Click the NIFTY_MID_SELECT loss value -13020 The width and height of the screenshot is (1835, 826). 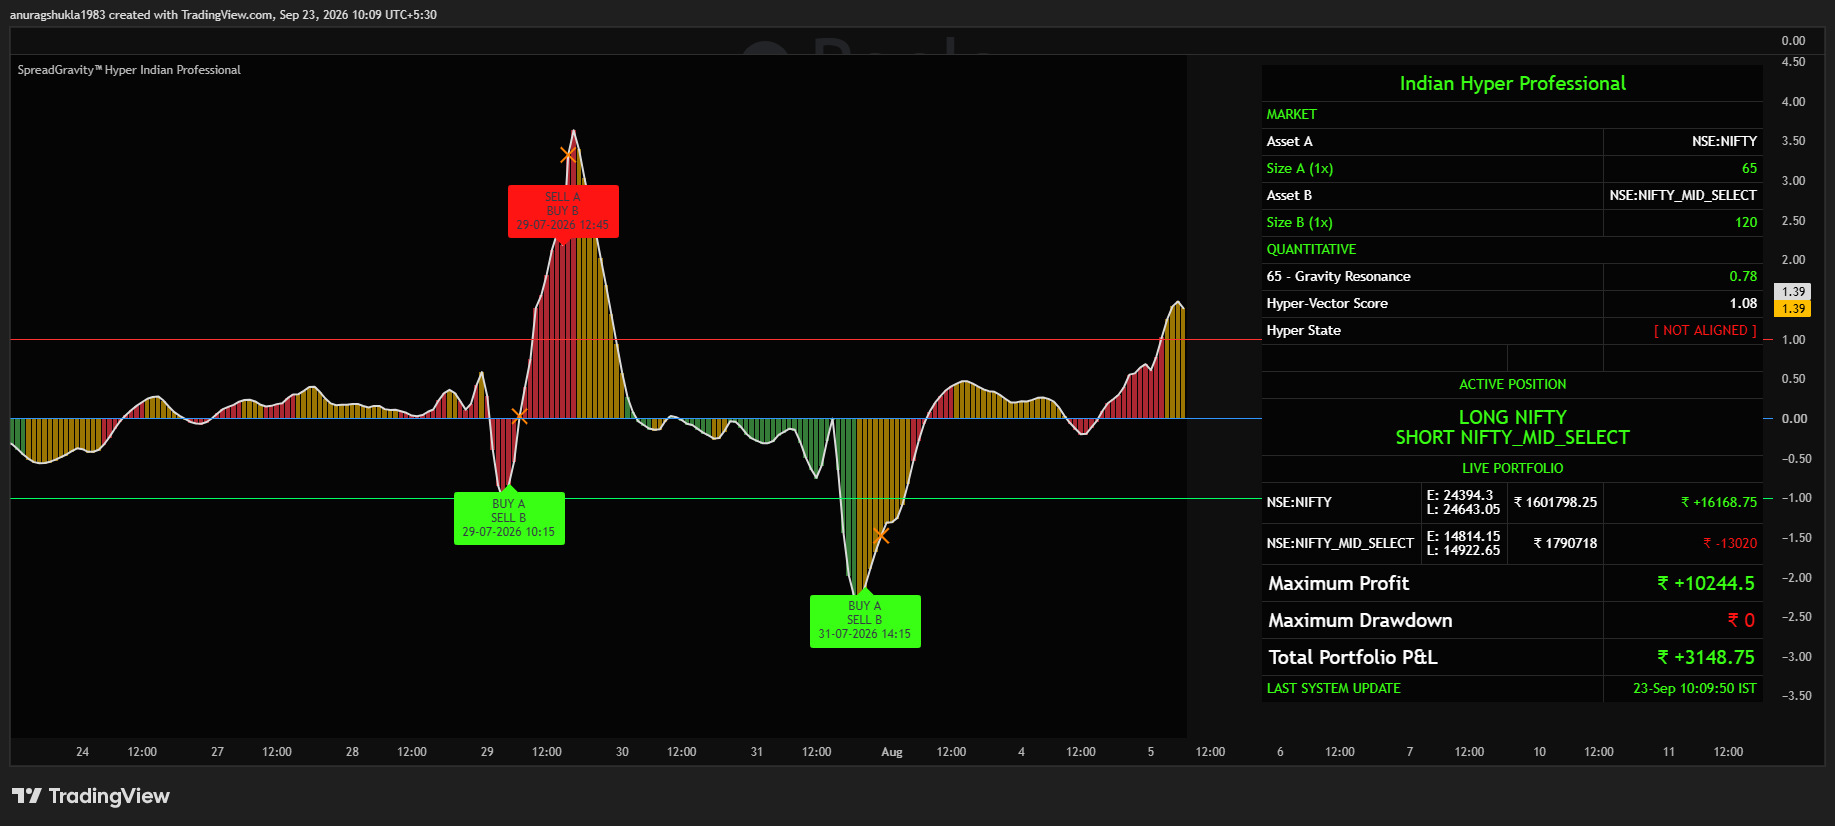click(1730, 544)
